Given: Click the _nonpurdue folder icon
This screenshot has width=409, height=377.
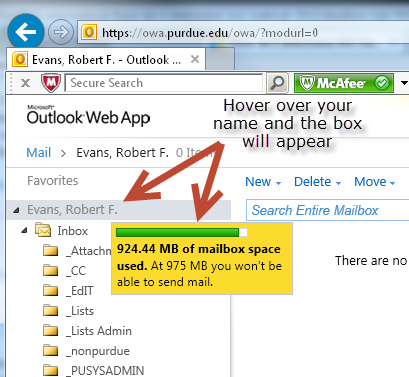Looking at the screenshot, I should tap(51, 350).
